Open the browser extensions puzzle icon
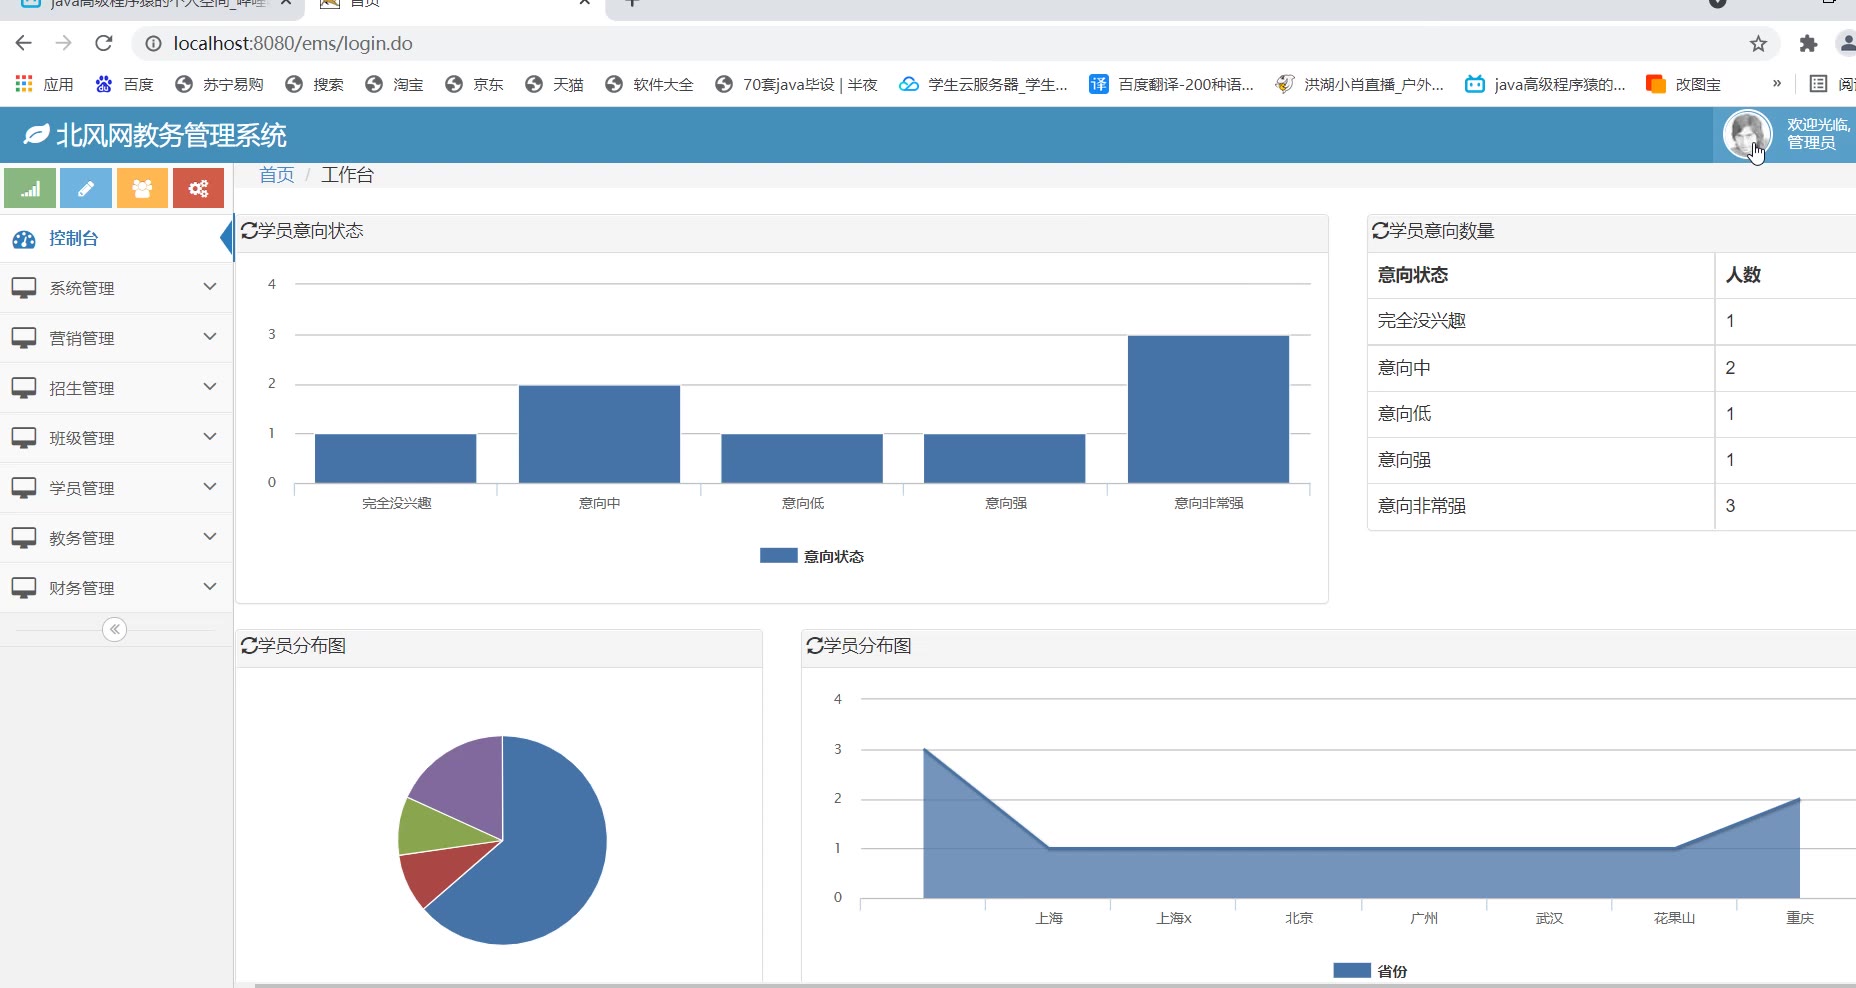 pos(1808,43)
